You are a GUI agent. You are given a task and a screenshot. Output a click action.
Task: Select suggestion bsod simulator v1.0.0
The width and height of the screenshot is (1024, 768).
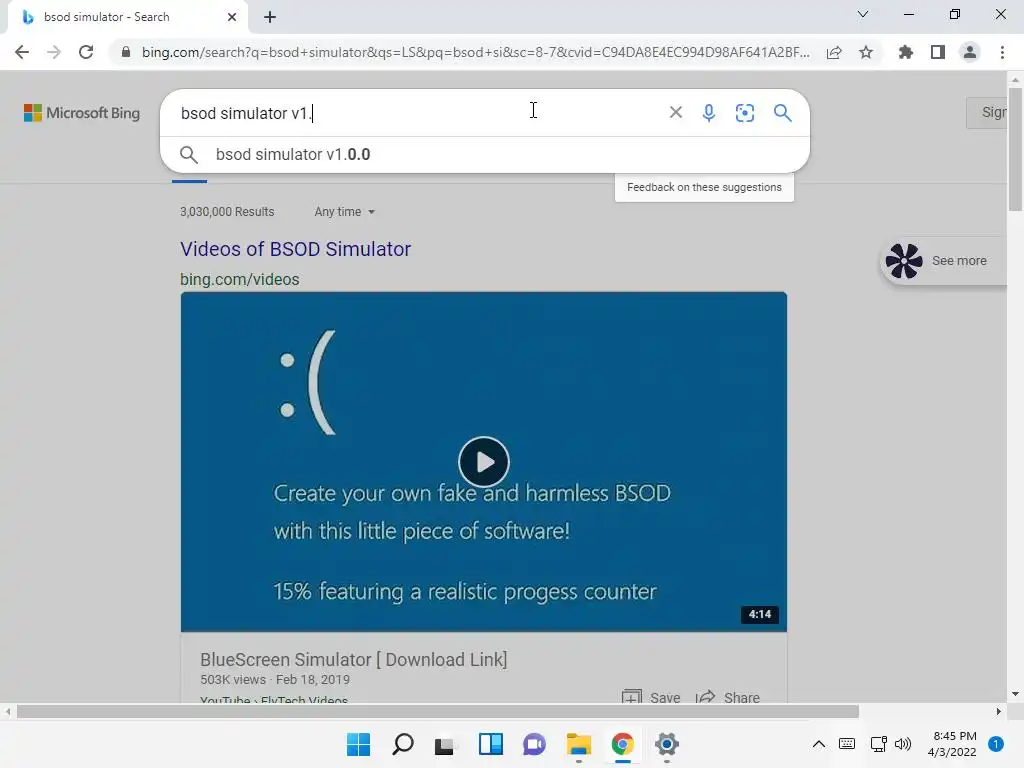(485, 154)
